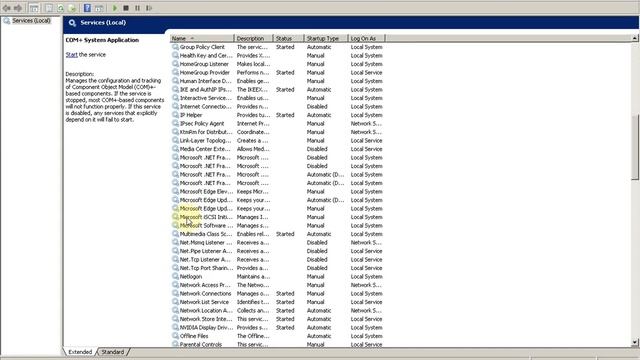Select the Microsoft iSCSI Initi... service row
Viewport: 640px width, 360px height.
point(278,217)
